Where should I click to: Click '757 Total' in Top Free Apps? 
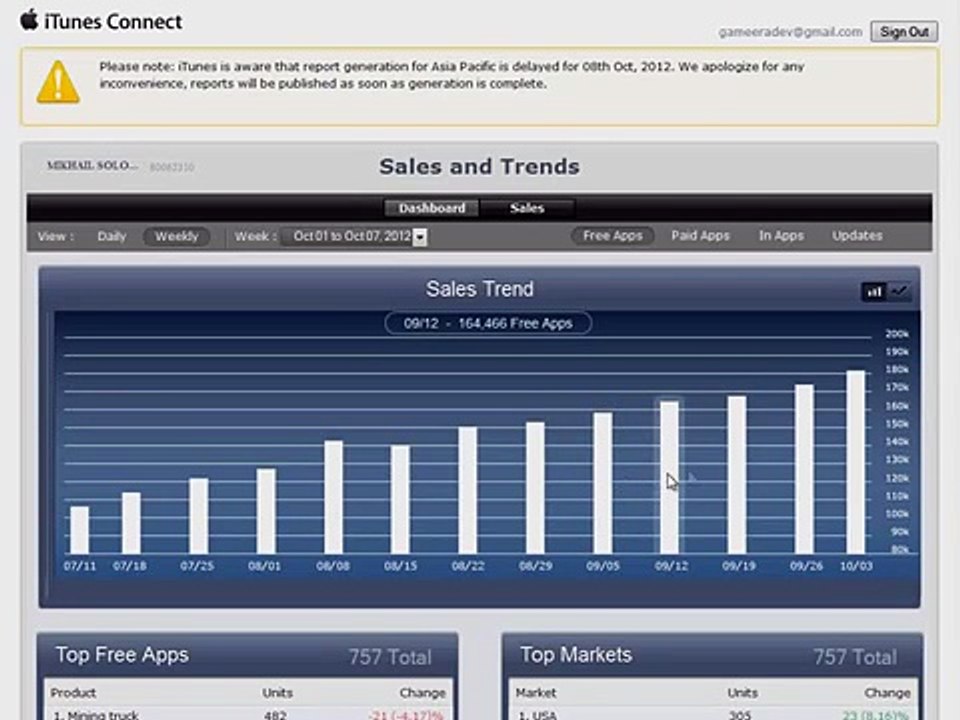[390, 657]
